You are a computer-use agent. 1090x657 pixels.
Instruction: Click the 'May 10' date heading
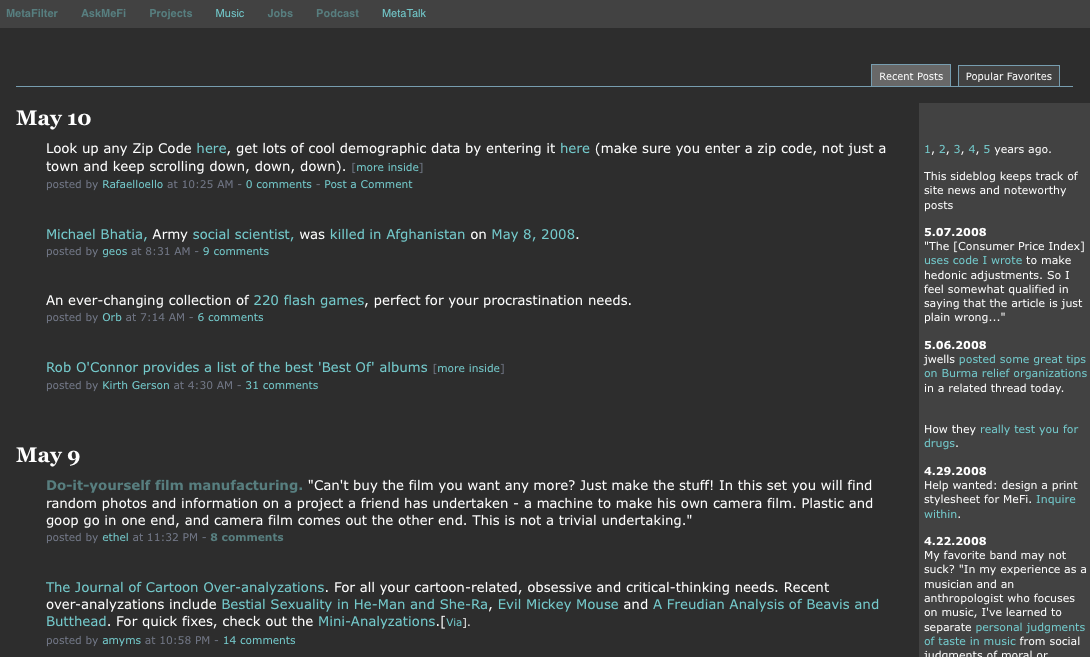click(x=54, y=118)
